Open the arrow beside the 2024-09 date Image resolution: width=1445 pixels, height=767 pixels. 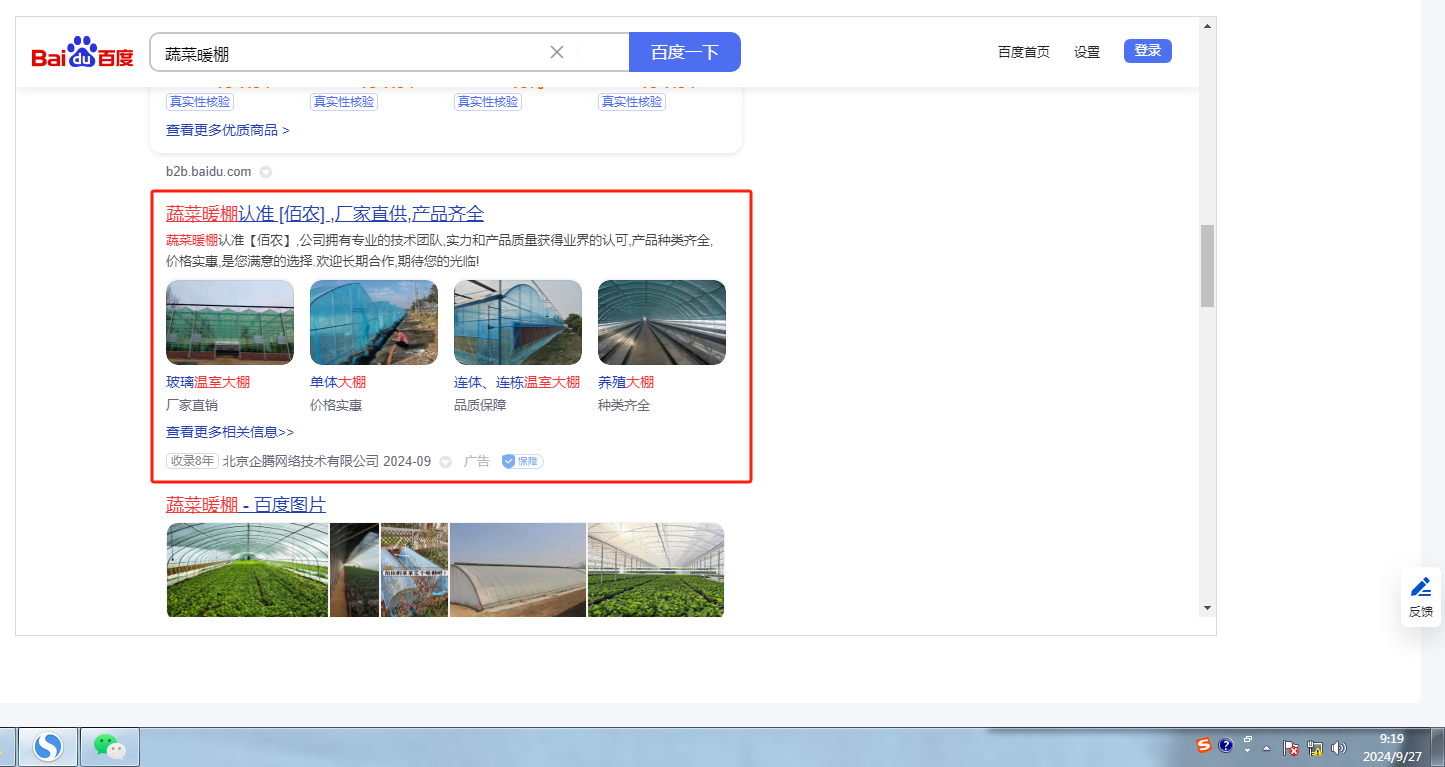(x=446, y=462)
